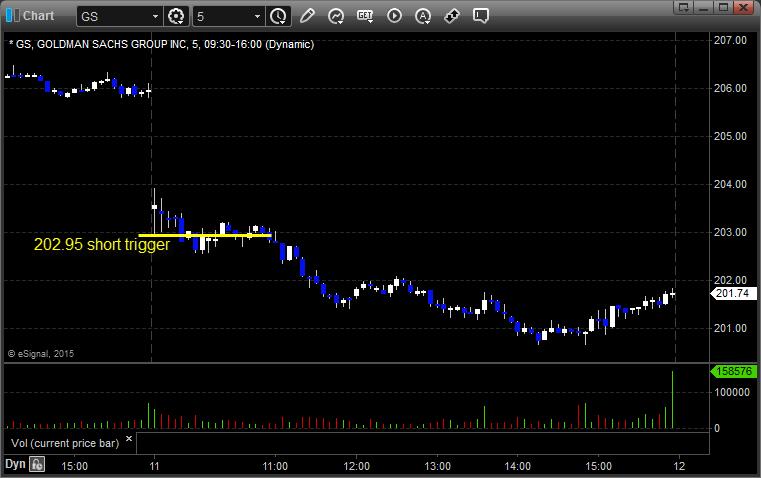Open the Chart window menu icon
This screenshot has width=761, height=478.
(12, 15)
